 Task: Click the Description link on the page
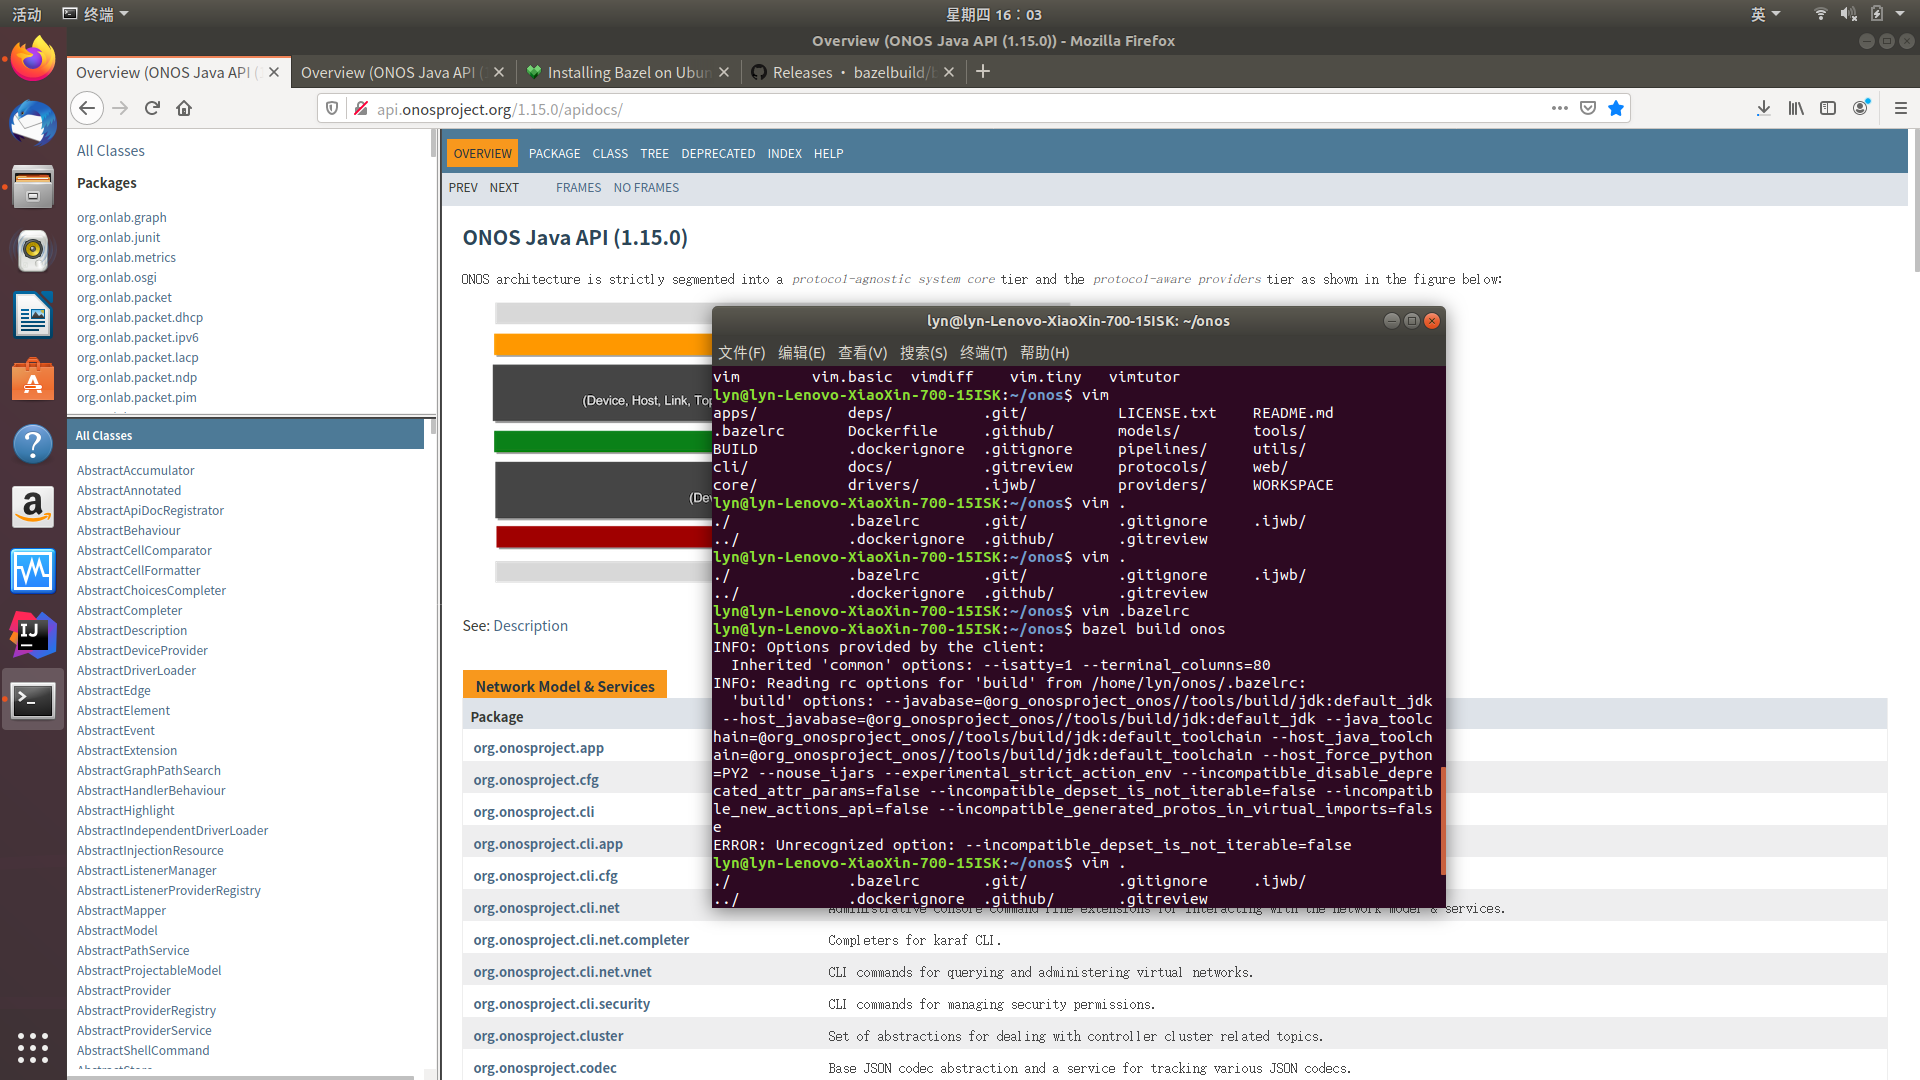click(530, 625)
